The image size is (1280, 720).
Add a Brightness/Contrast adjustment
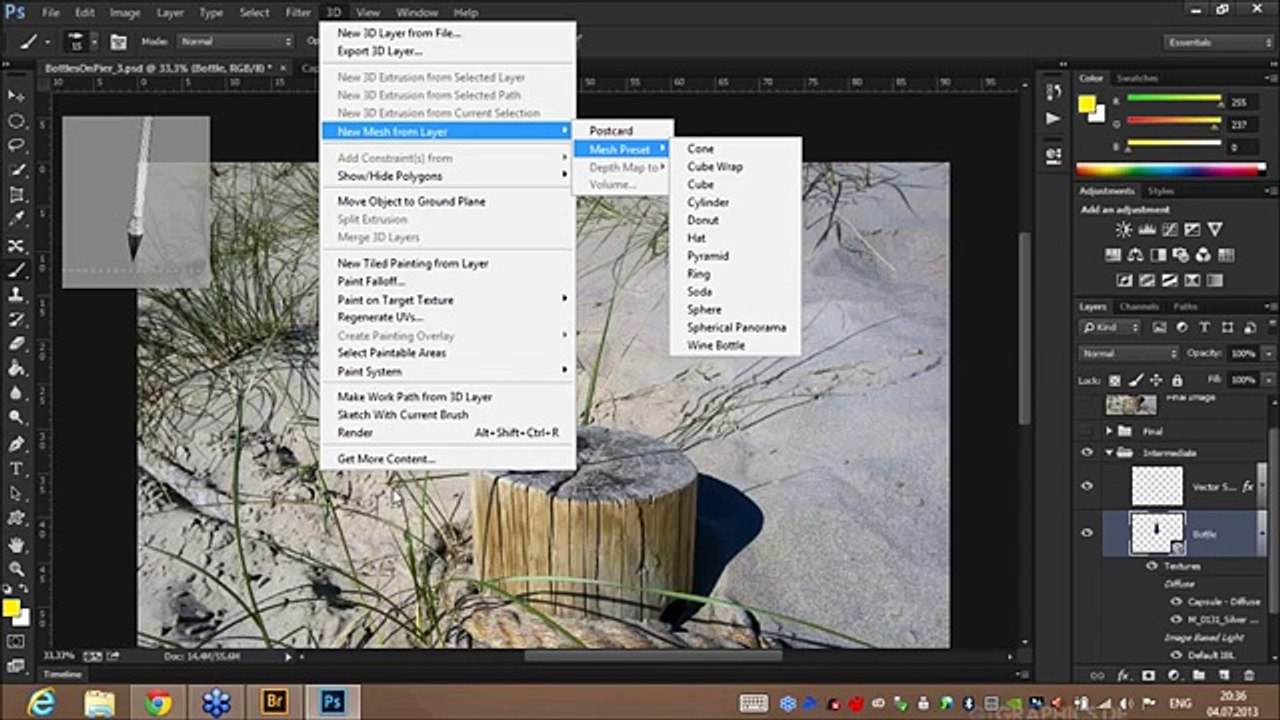point(1124,230)
